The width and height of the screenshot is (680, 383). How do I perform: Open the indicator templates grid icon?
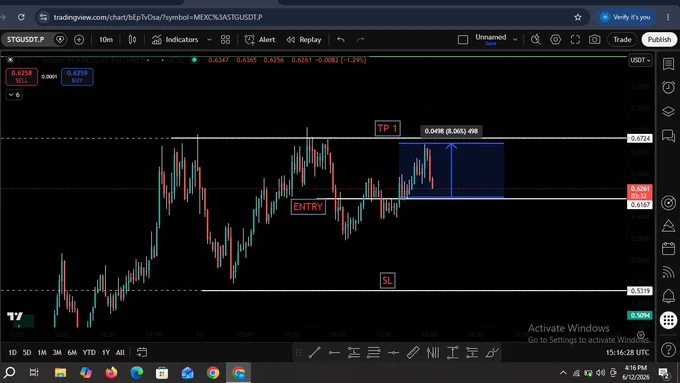point(226,39)
